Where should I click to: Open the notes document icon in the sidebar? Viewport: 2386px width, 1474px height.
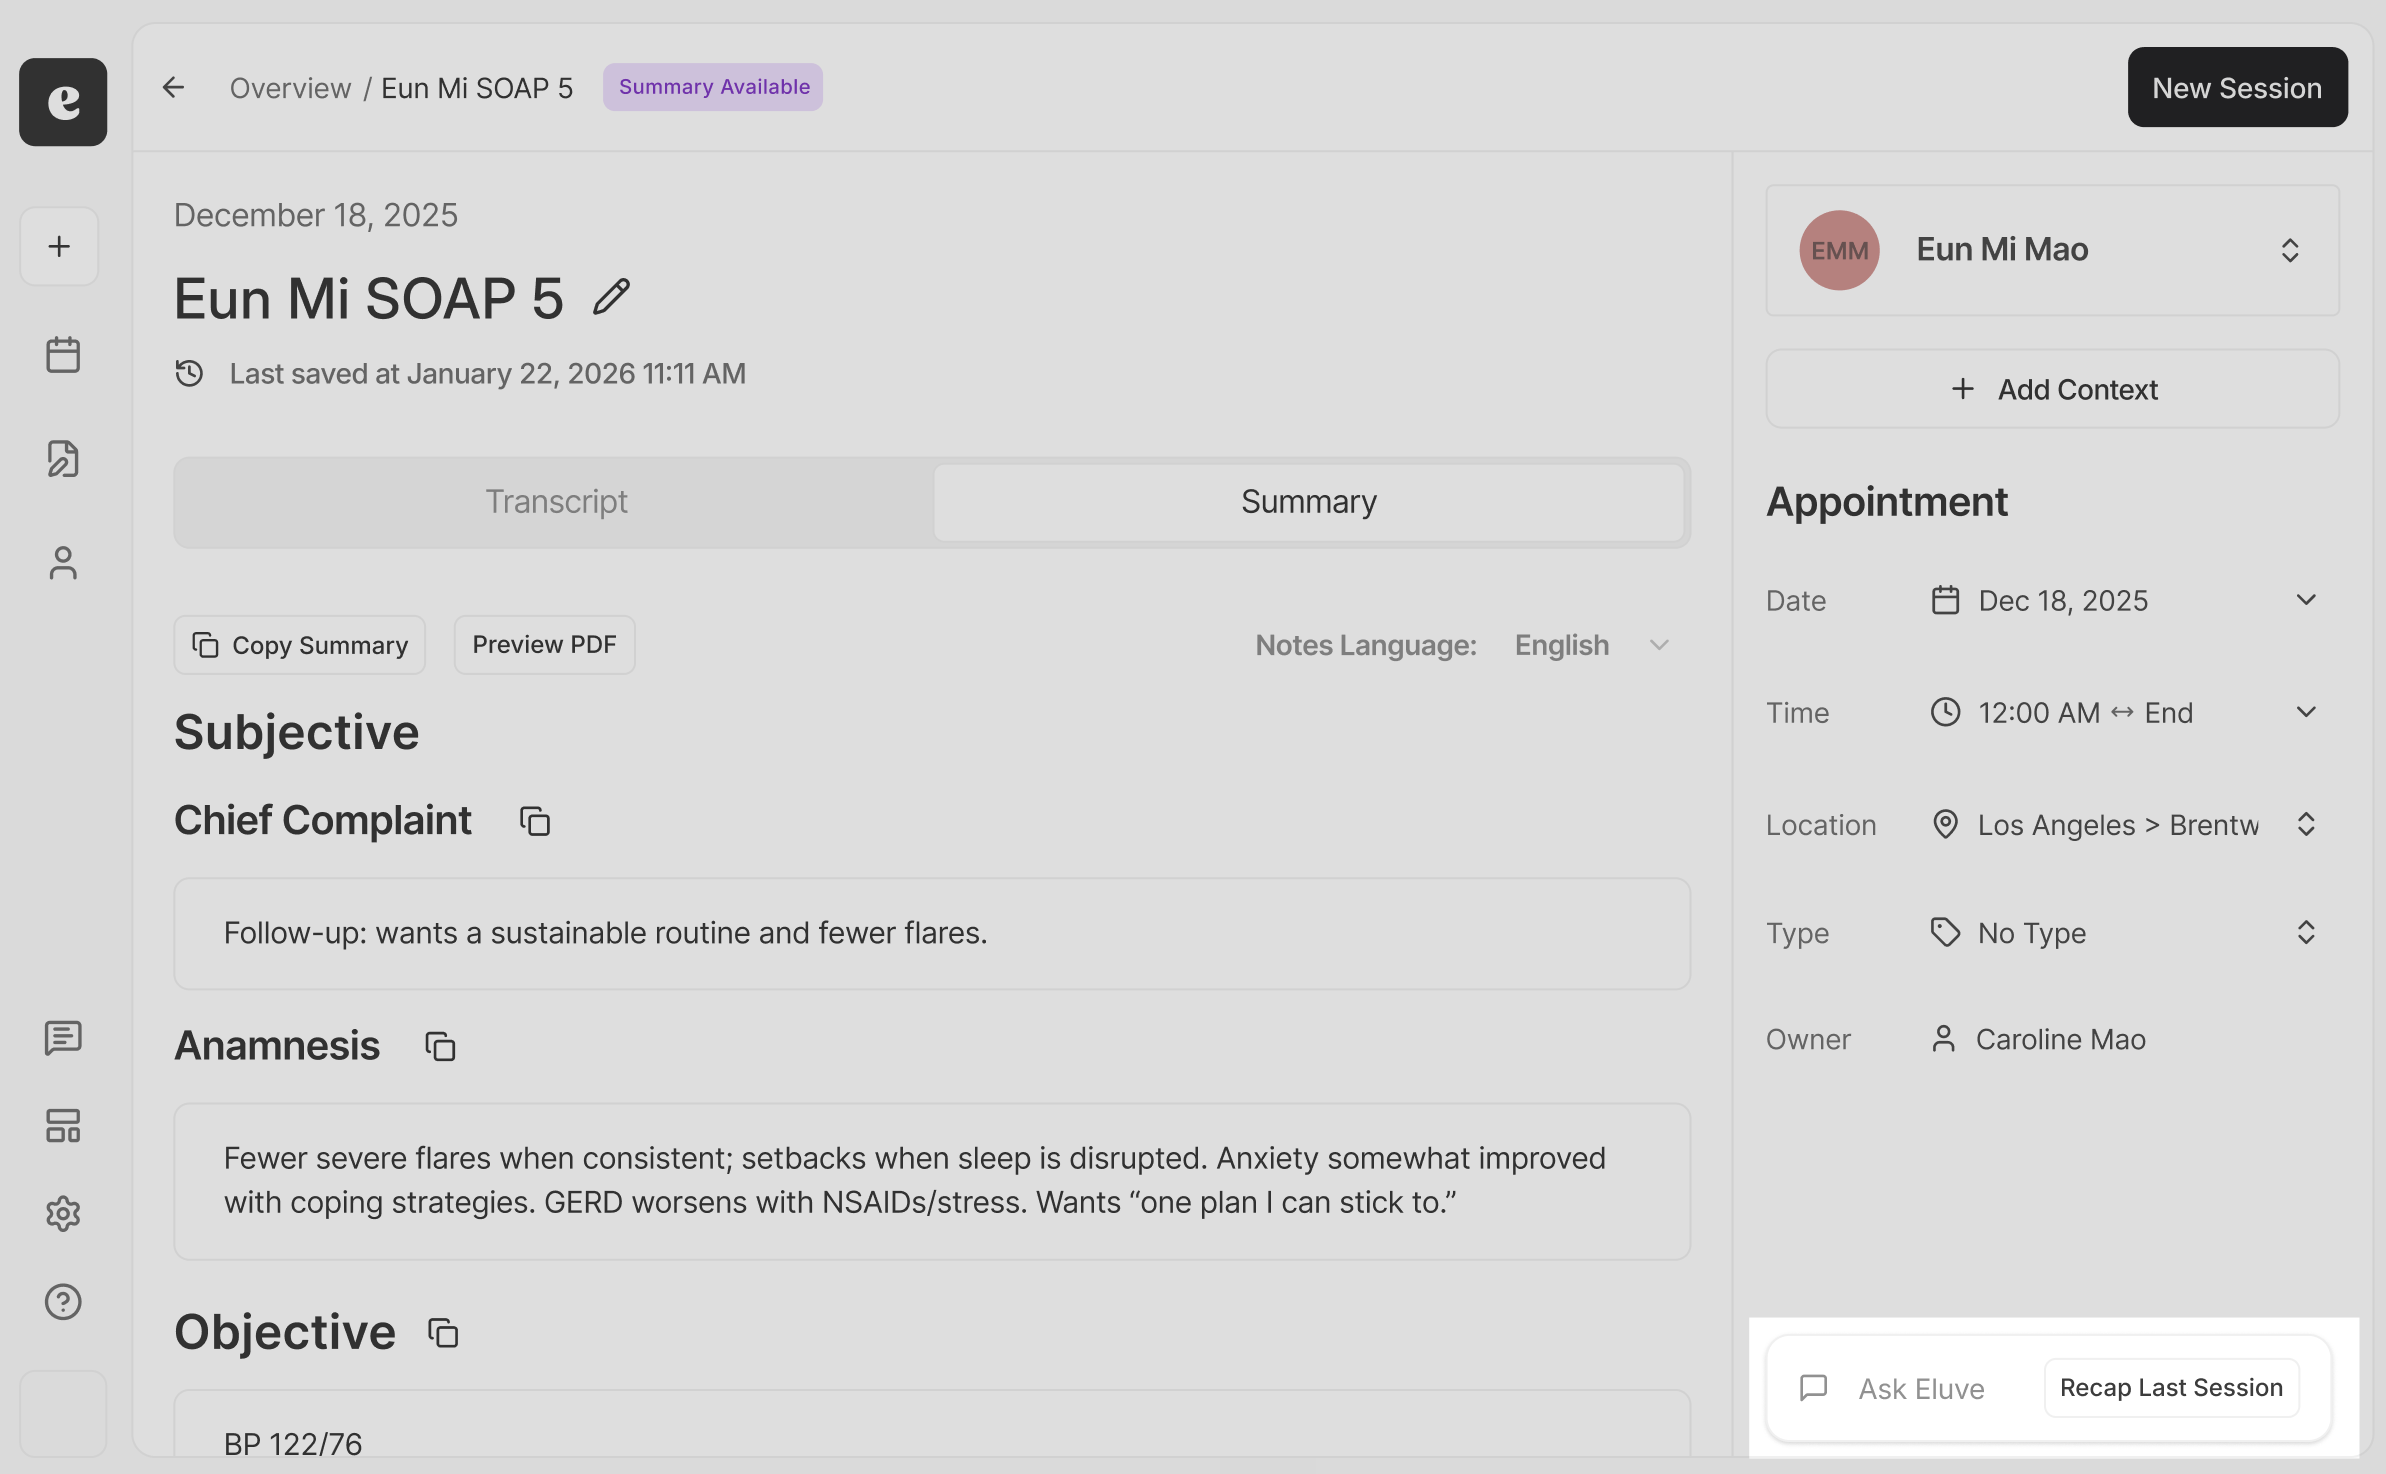[63, 458]
